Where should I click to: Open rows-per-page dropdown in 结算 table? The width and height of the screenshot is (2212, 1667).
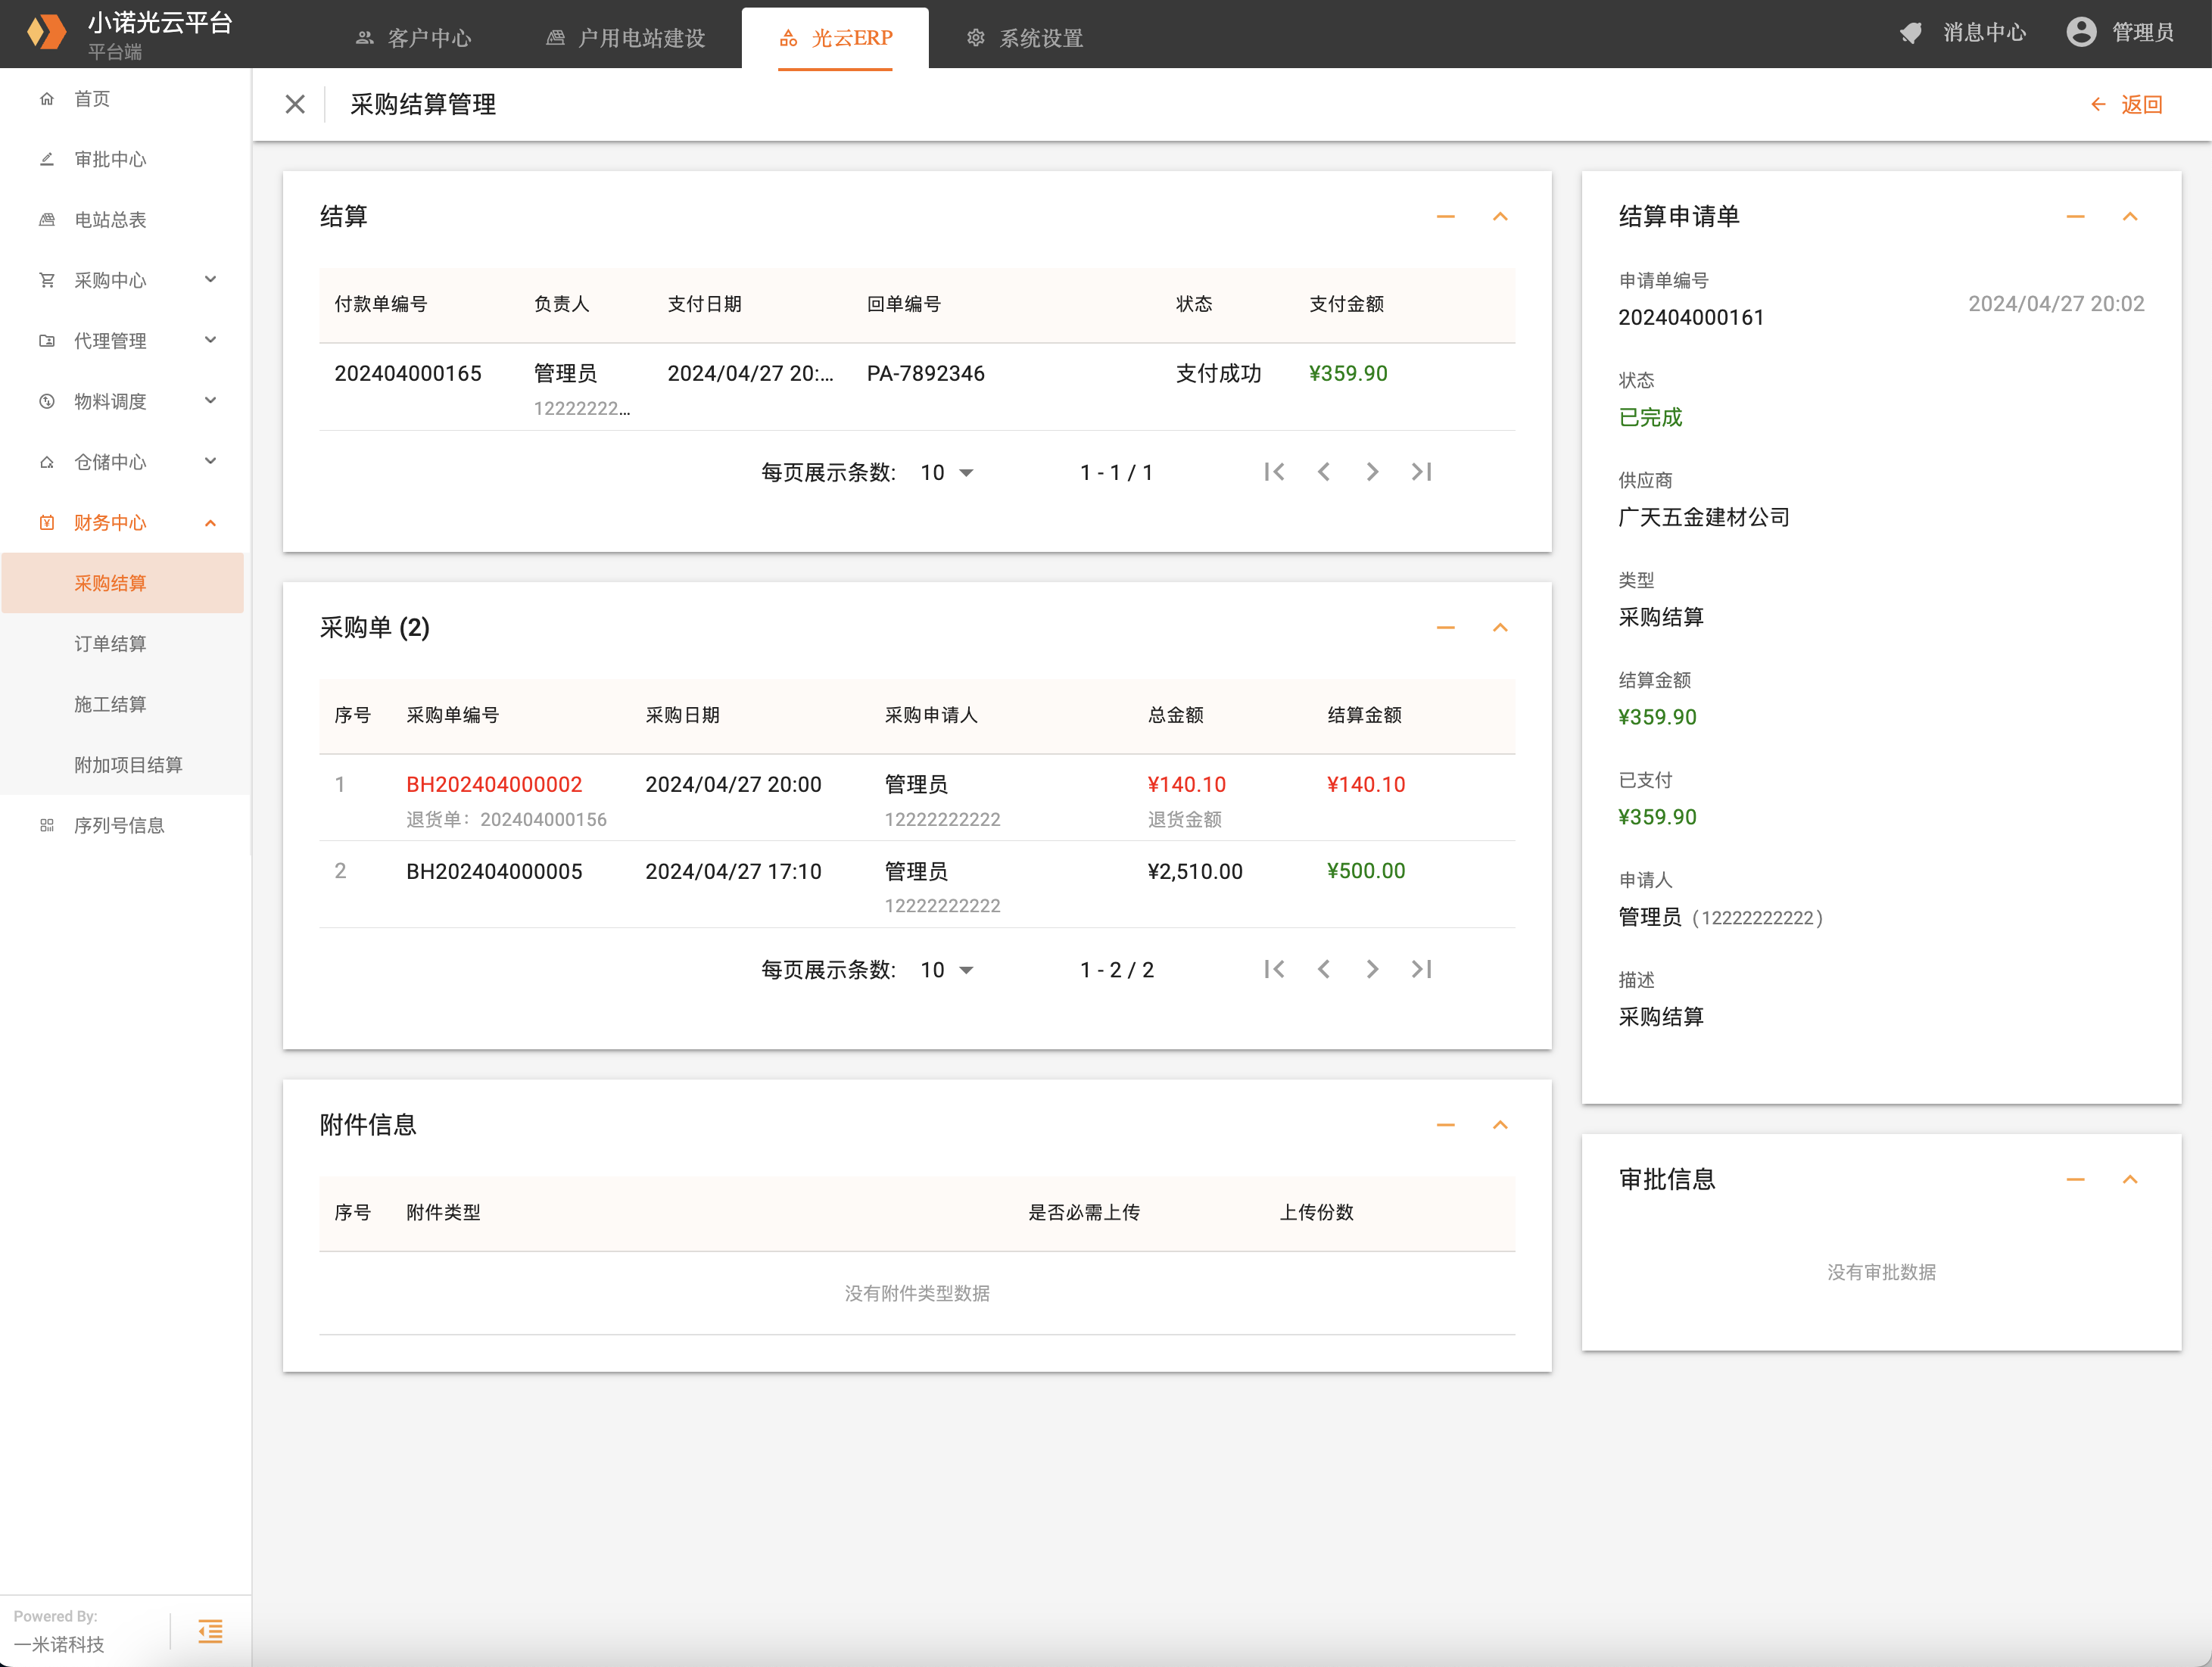tap(947, 473)
